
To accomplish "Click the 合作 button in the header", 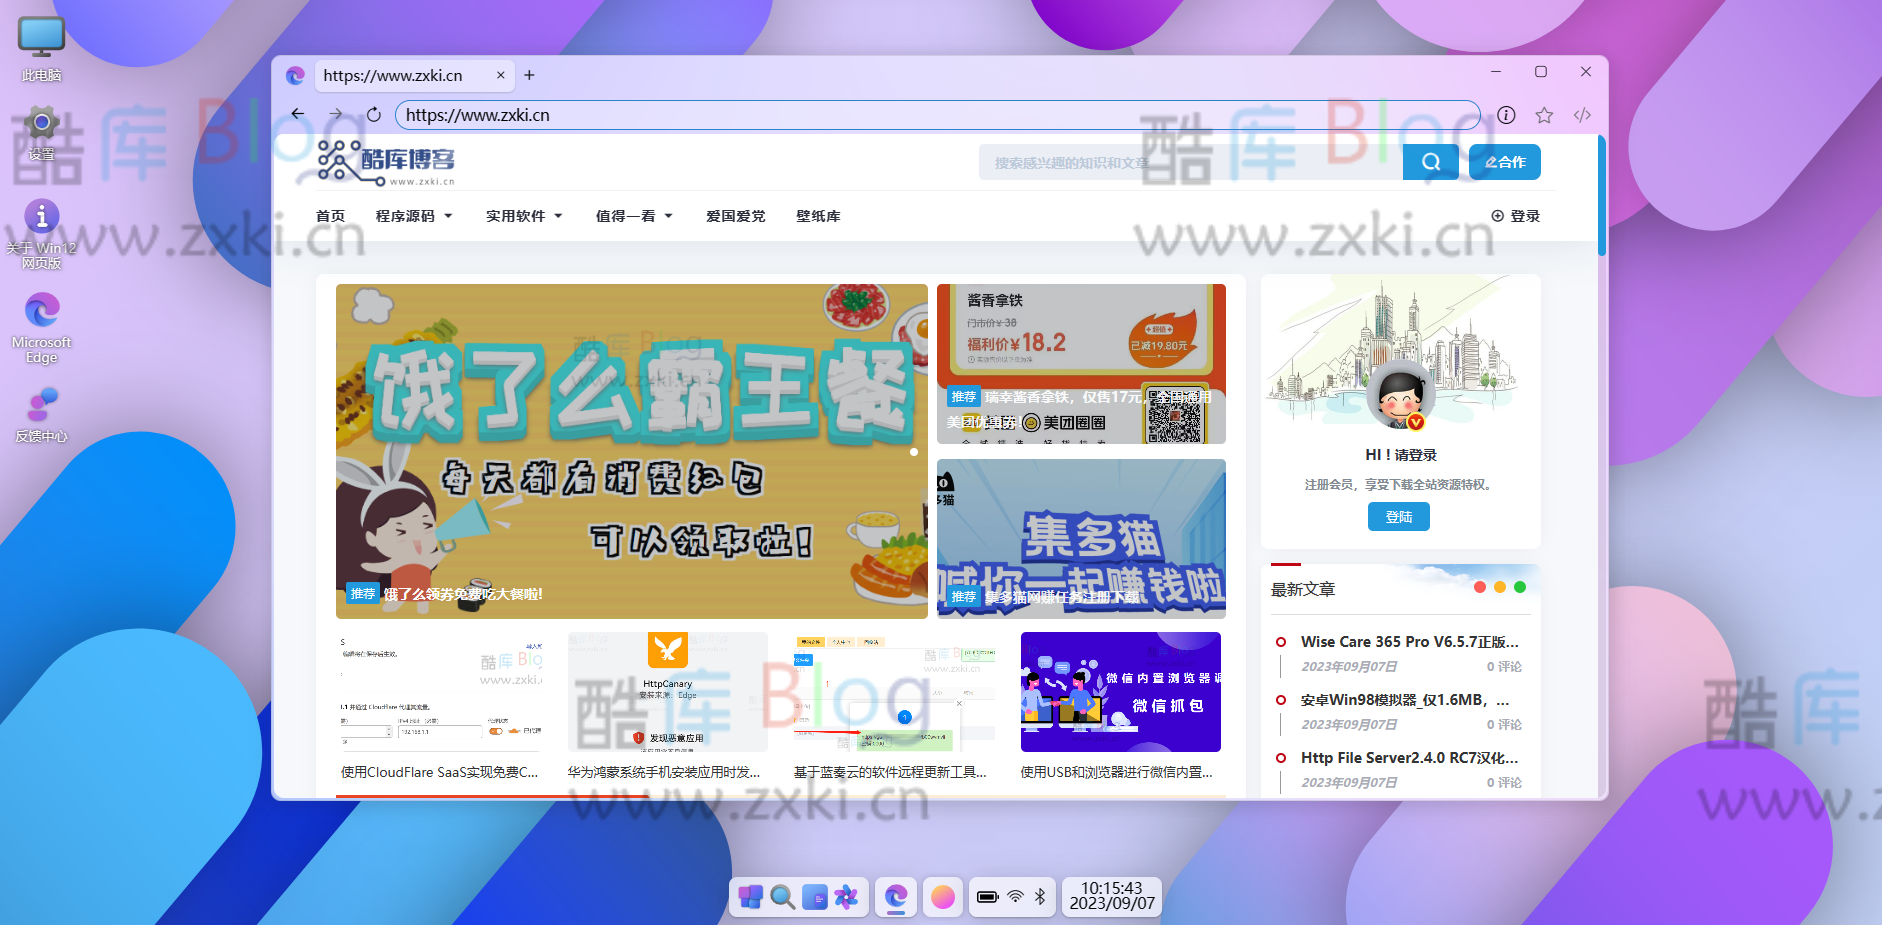I will tap(1504, 161).
